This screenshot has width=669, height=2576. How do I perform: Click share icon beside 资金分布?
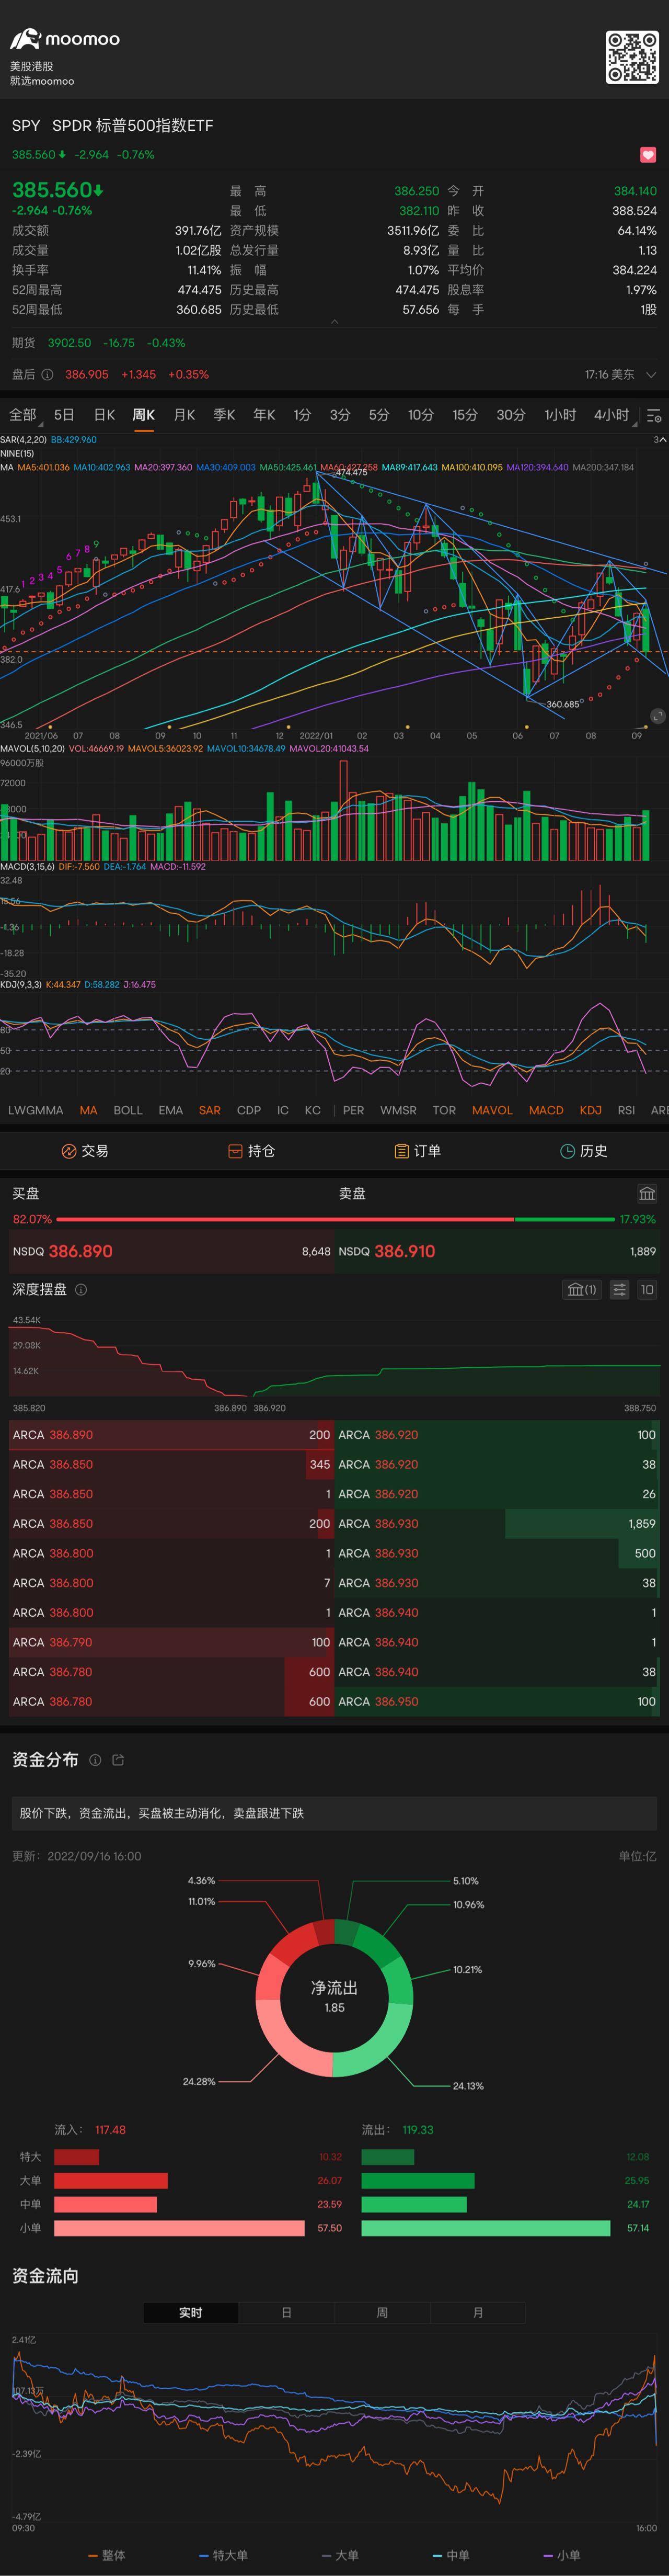118,1760
